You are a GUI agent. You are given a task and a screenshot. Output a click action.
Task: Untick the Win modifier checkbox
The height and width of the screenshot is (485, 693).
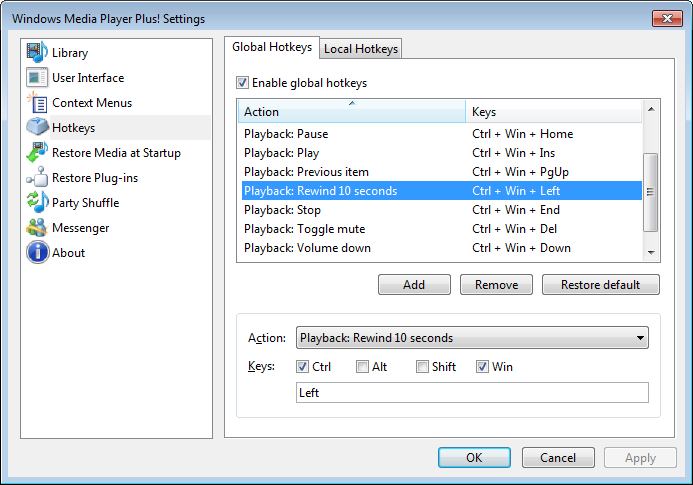pyautogui.click(x=482, y=367)
